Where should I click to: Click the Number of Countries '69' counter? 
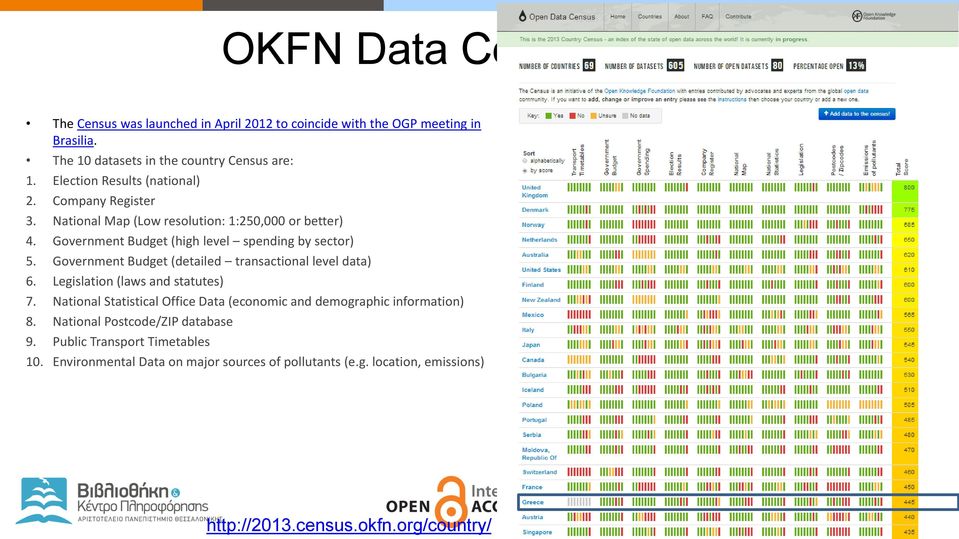click(588, 65)
